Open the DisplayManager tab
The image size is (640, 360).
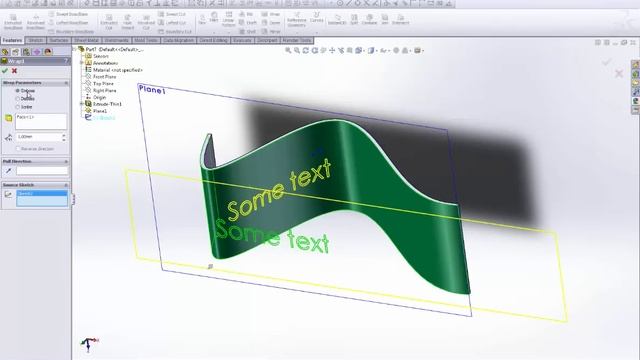[x=48, y=52]
